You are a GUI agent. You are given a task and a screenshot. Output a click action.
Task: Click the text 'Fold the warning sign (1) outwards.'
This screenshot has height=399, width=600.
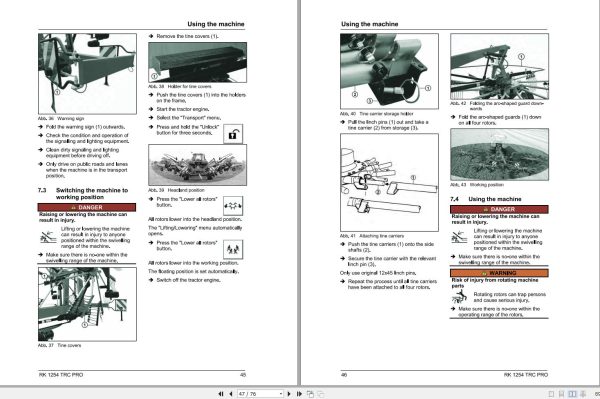tap(85, 127)
